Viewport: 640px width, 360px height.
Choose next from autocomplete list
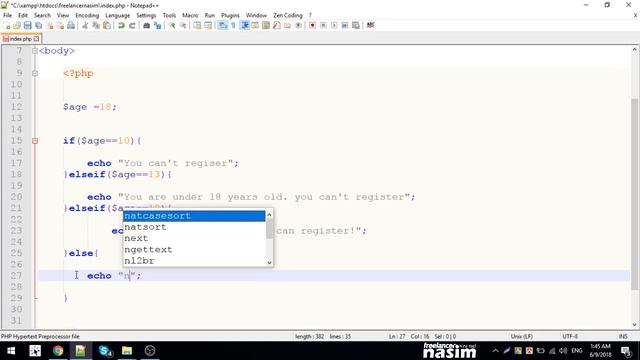pyautogui.click(x=194, y=238)
